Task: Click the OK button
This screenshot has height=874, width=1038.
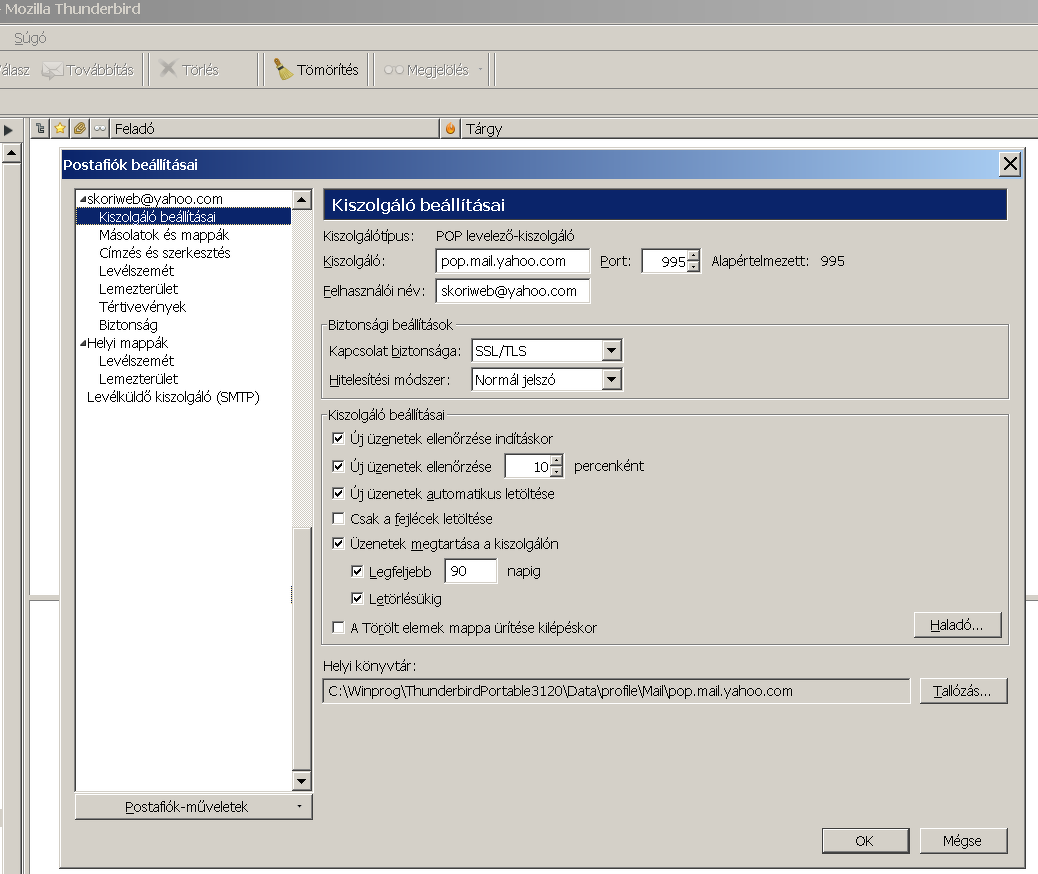Action: pyautogui.click(x=865, y=841)
